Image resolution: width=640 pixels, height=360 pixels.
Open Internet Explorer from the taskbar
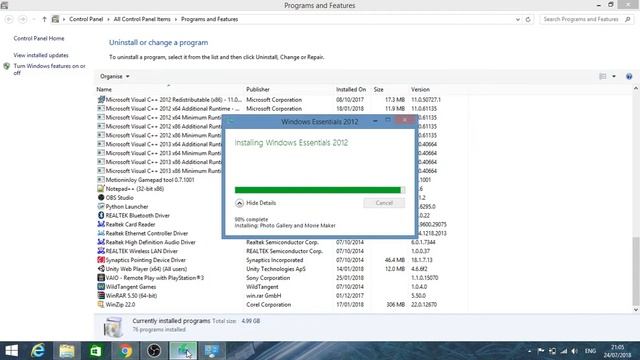pos(38,351)
